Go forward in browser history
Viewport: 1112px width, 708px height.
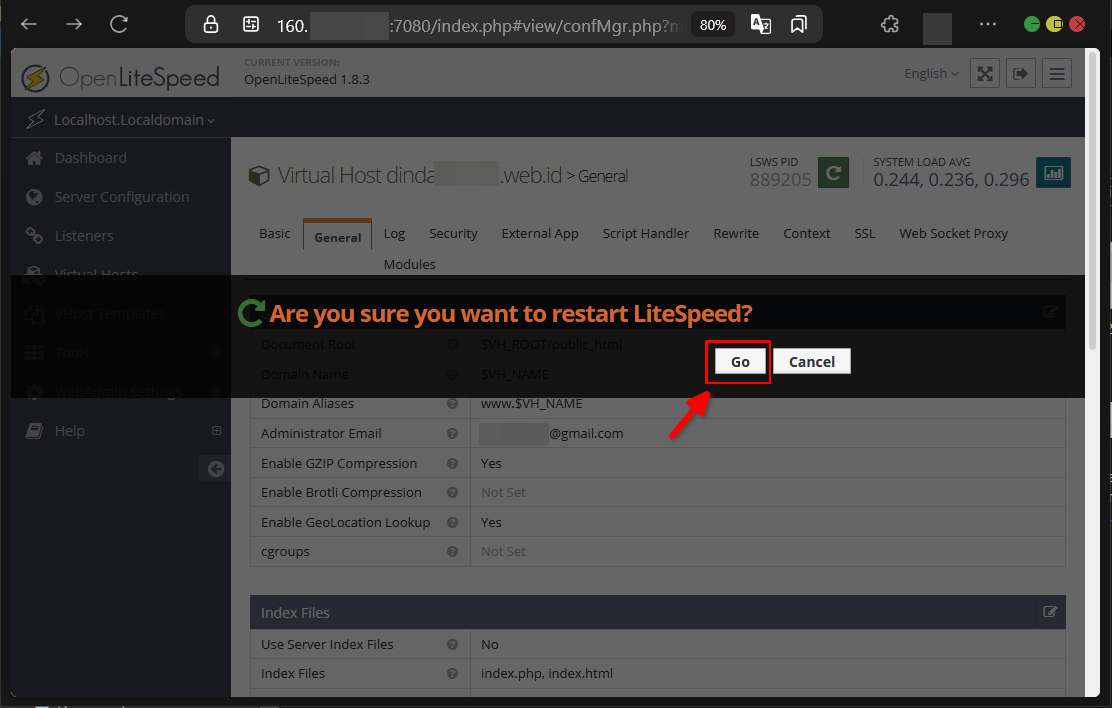(x=74, y=25)
